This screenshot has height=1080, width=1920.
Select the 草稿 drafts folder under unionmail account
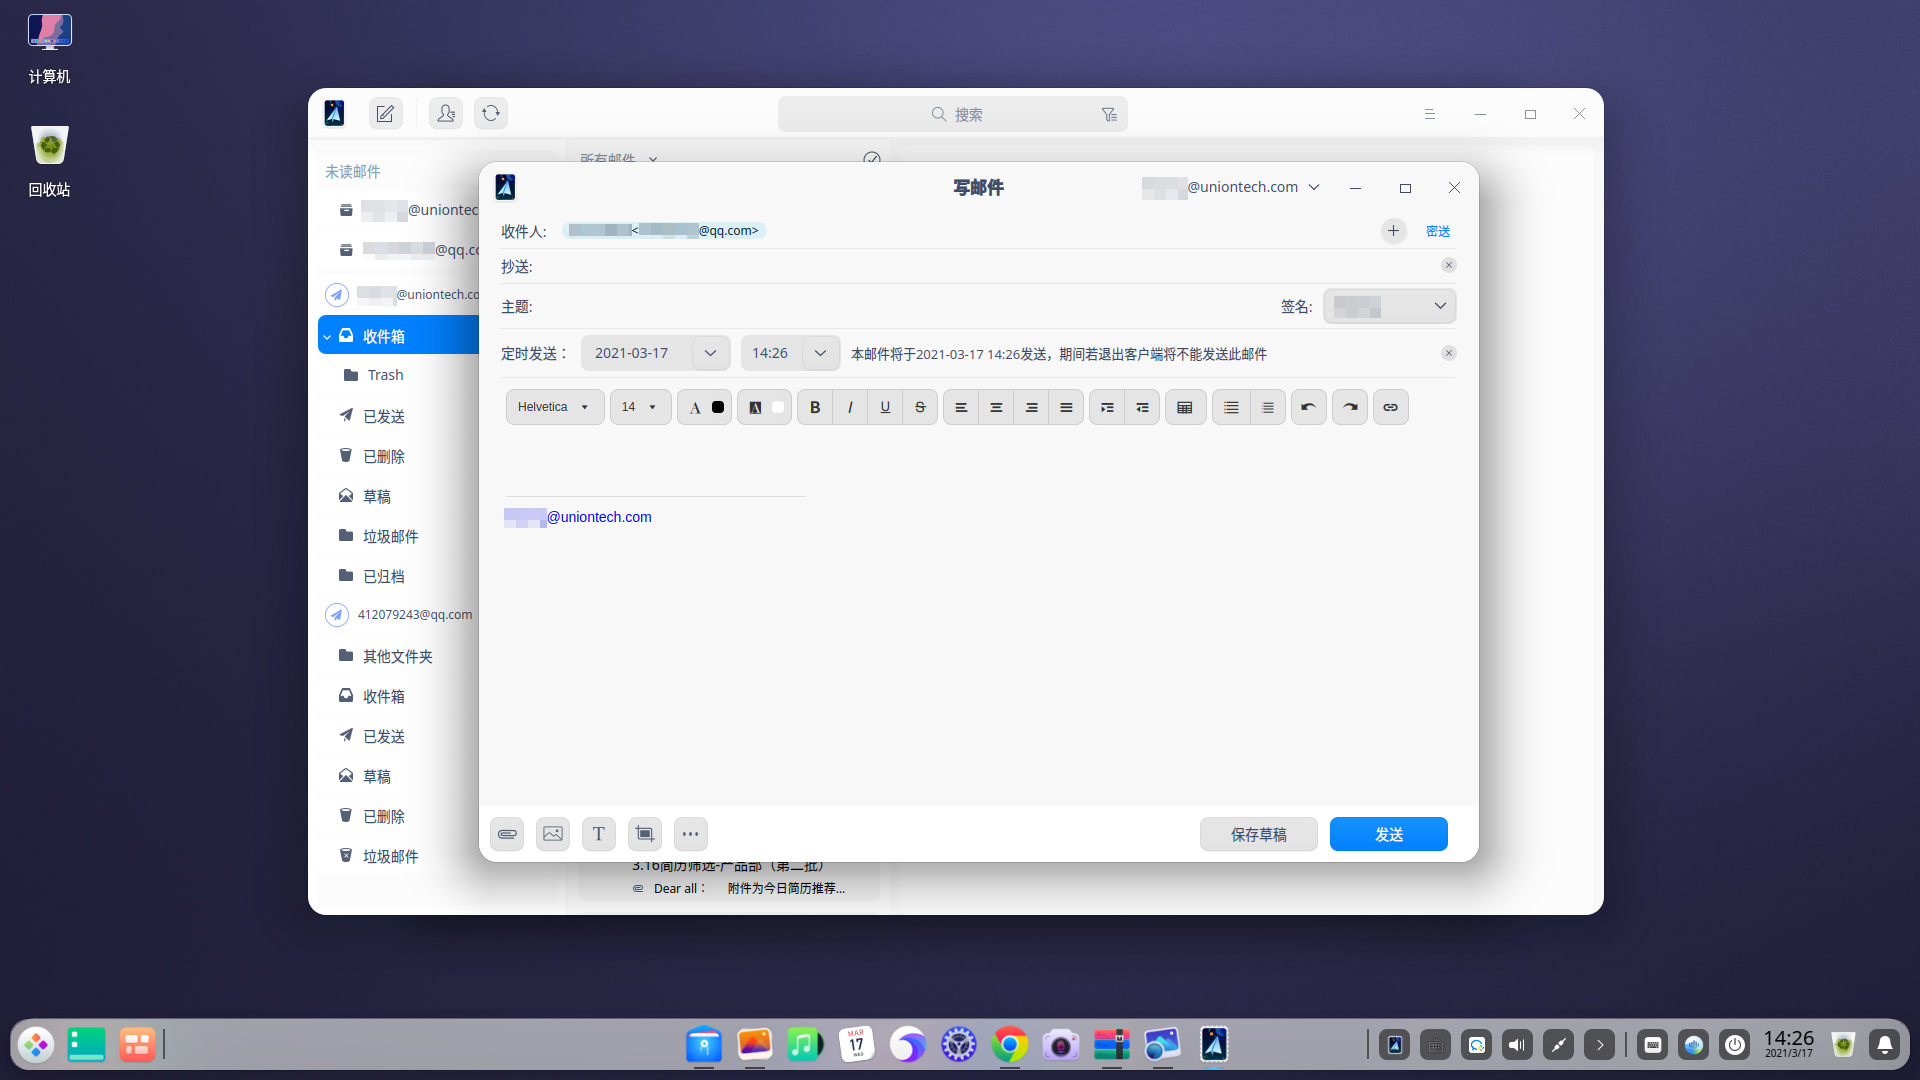377,496
